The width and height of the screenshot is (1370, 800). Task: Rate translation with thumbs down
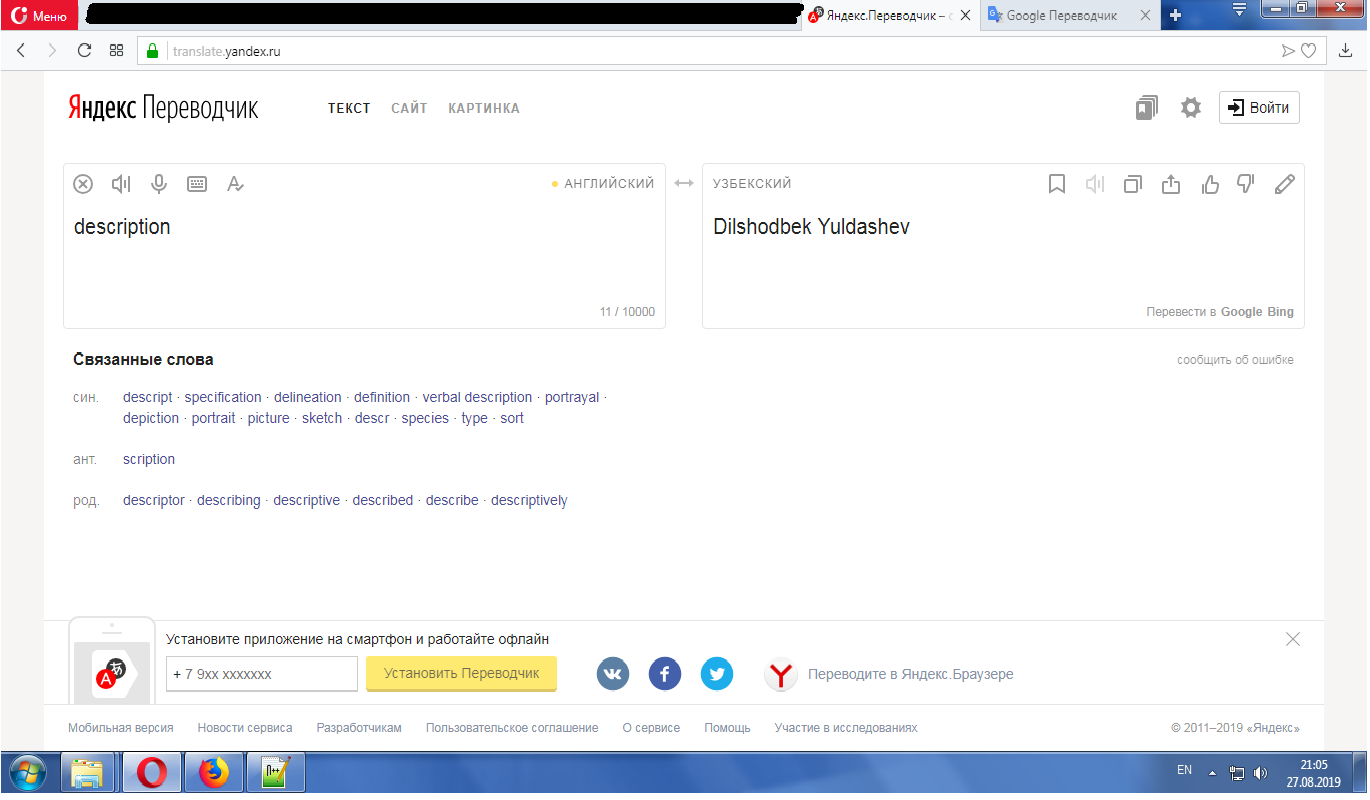click(x=1246, y=184)
